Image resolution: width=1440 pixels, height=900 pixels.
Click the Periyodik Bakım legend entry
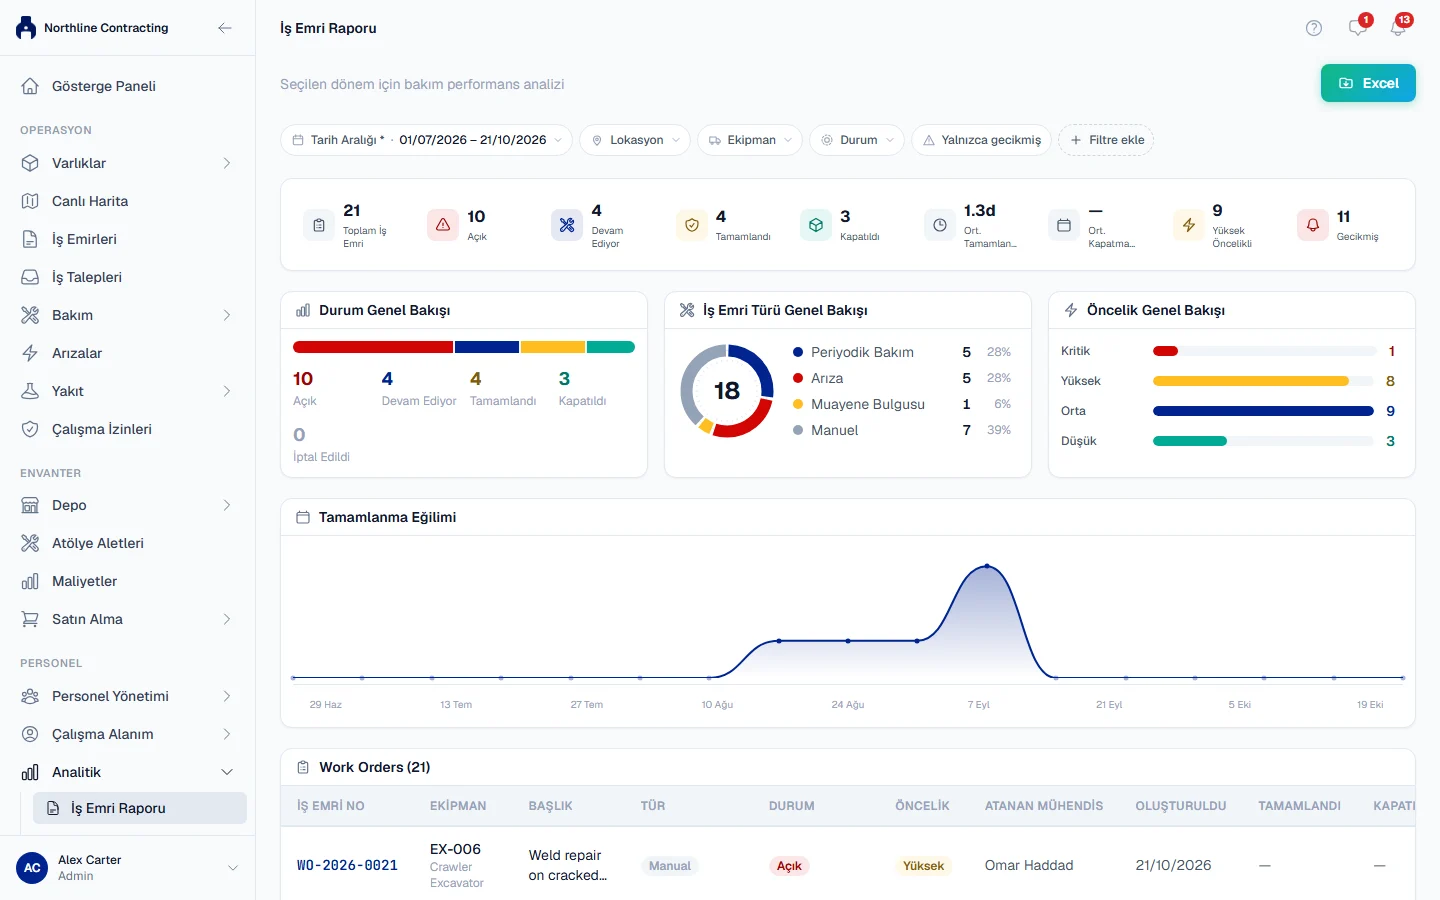coord(902,352)
